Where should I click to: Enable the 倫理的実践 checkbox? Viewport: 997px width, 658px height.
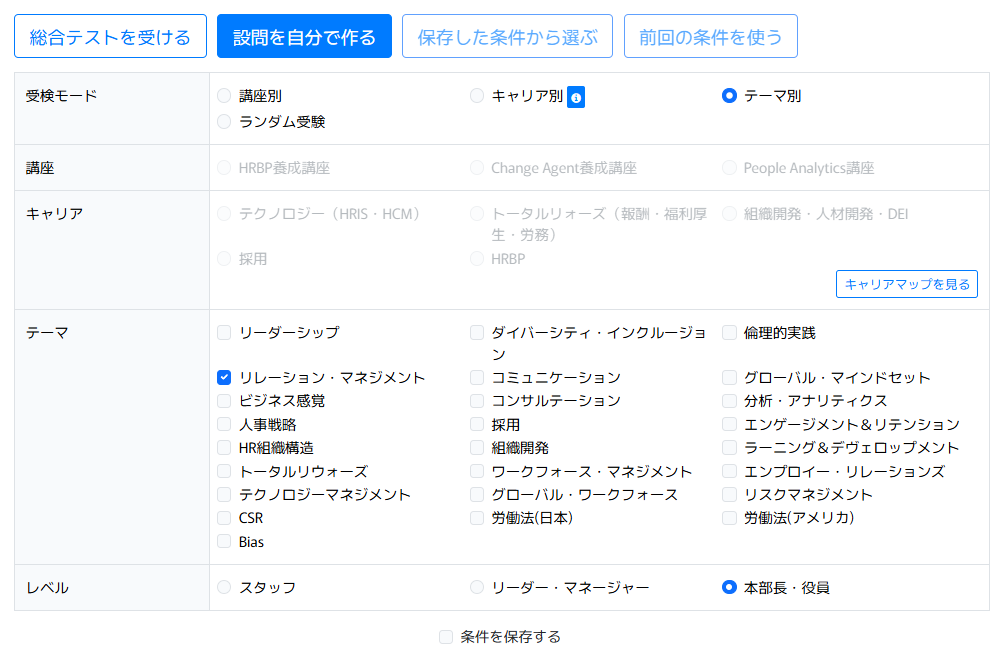pos(730,332)
